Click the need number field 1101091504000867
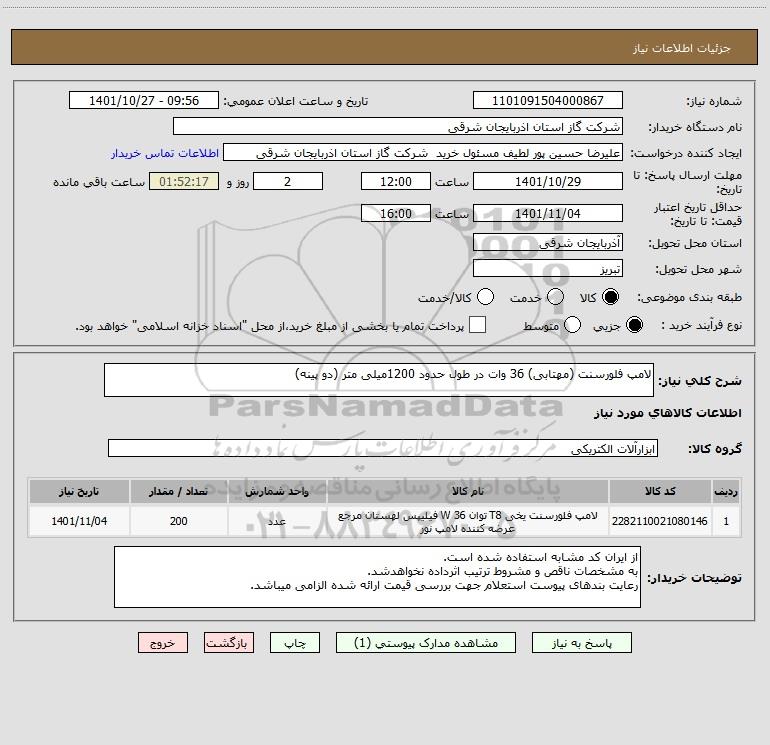 (548, 101)
